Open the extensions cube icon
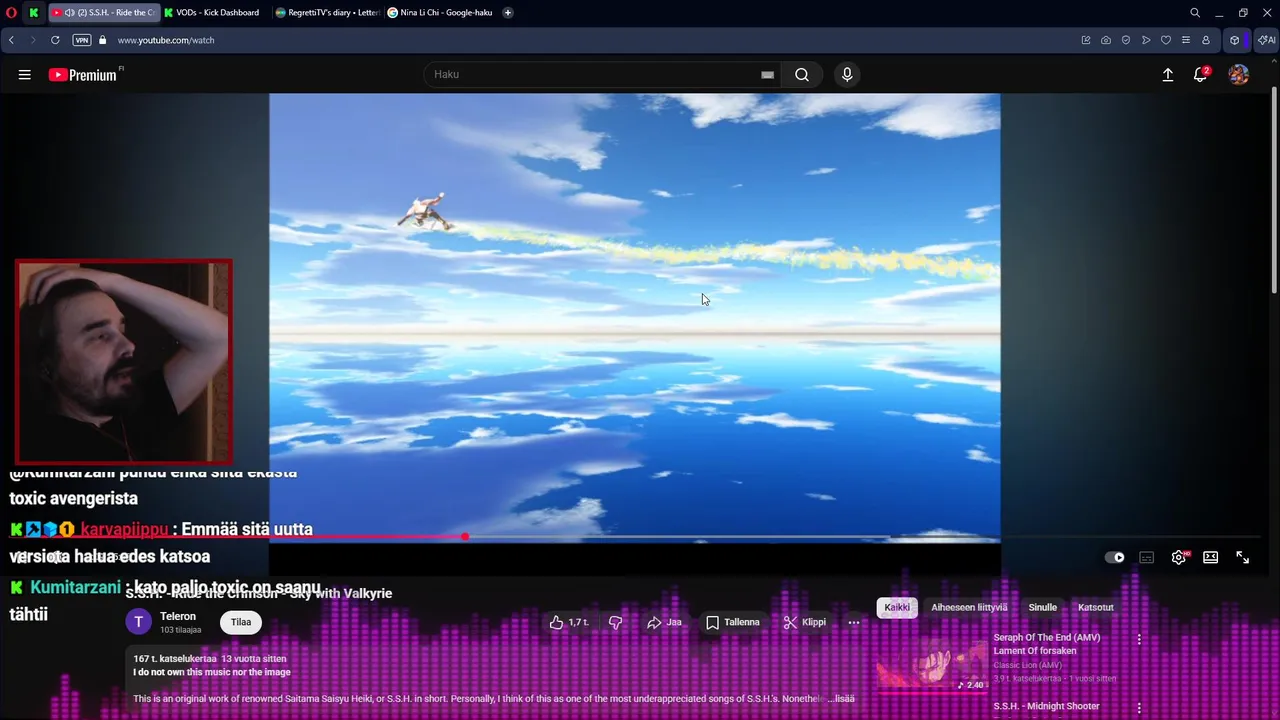1280x720 pixels. 1235,40
